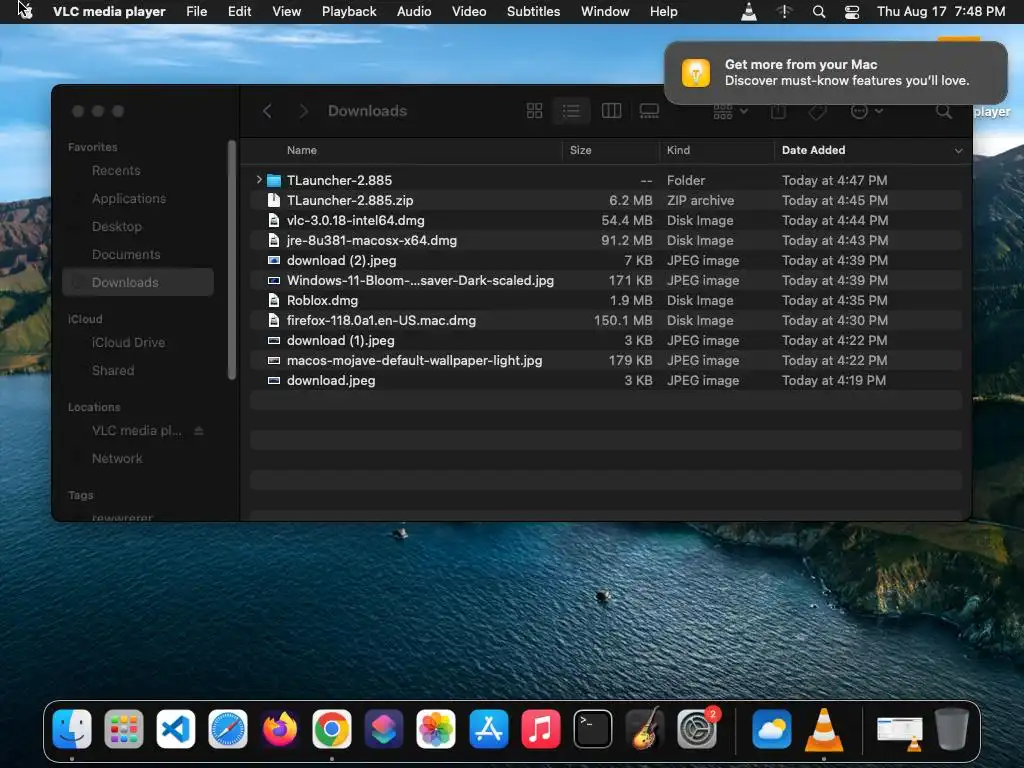This screenshot has height=768, width=1024.
Task: Switch Finder to gallery view
Action: click(x=649, y=111)
